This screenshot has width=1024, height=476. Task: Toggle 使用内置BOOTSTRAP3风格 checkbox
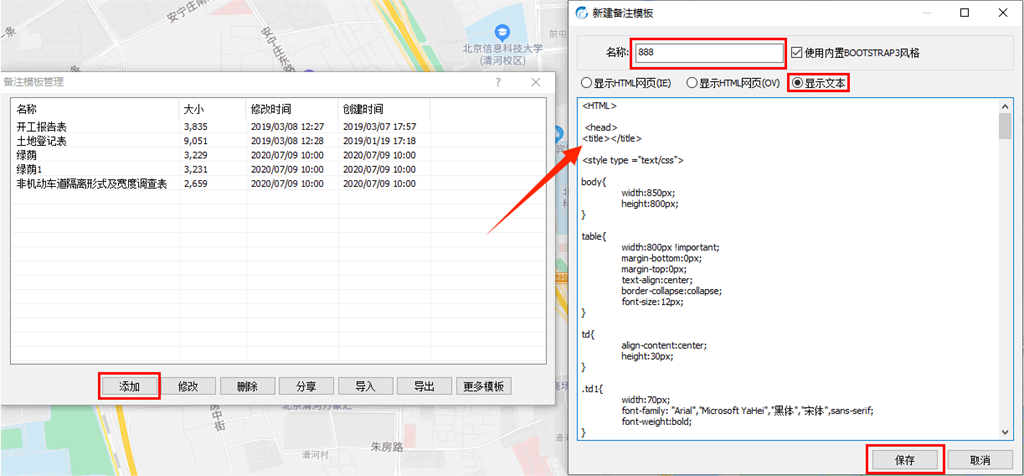click(797, 52)
